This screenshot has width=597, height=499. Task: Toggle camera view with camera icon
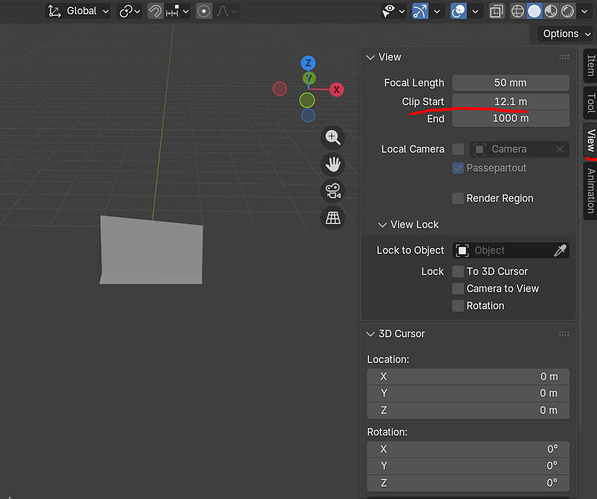(333, 191)
